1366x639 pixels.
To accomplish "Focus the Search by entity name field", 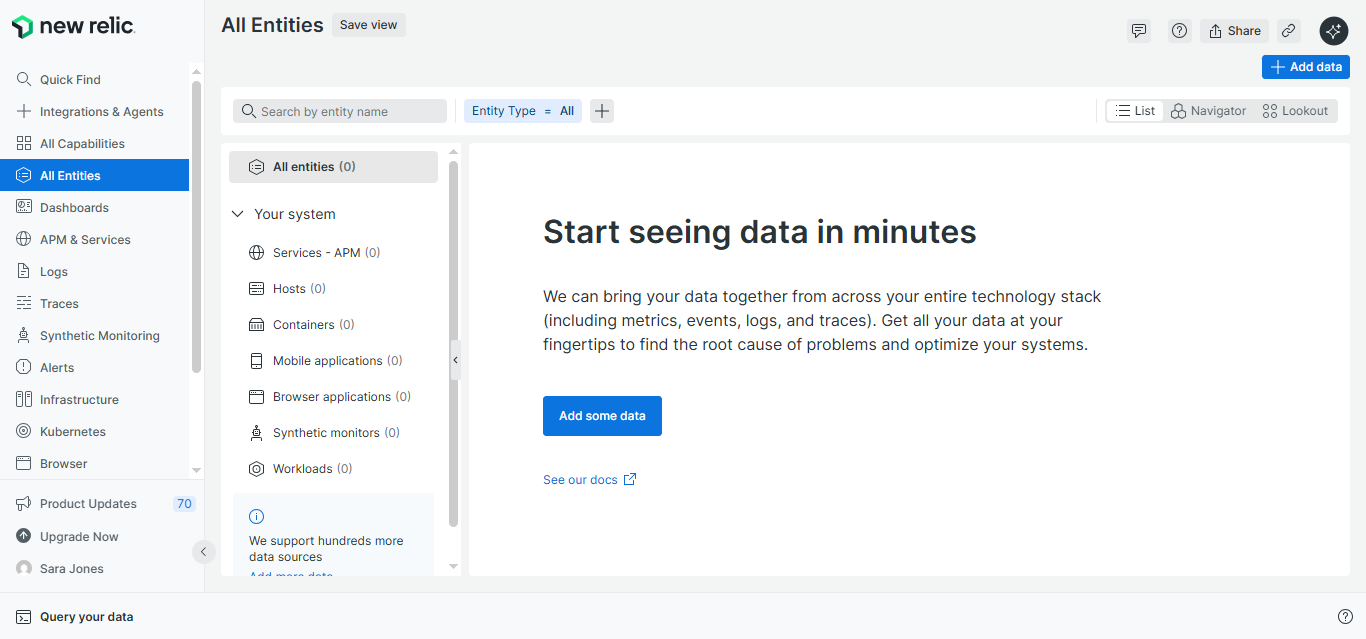I will [x=340, y=111].
